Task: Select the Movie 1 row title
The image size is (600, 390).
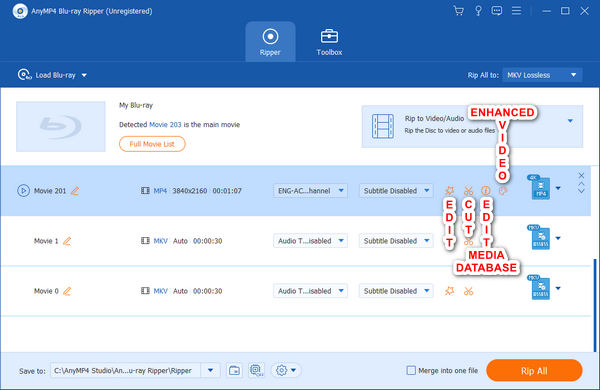Action: pos(46,241)
